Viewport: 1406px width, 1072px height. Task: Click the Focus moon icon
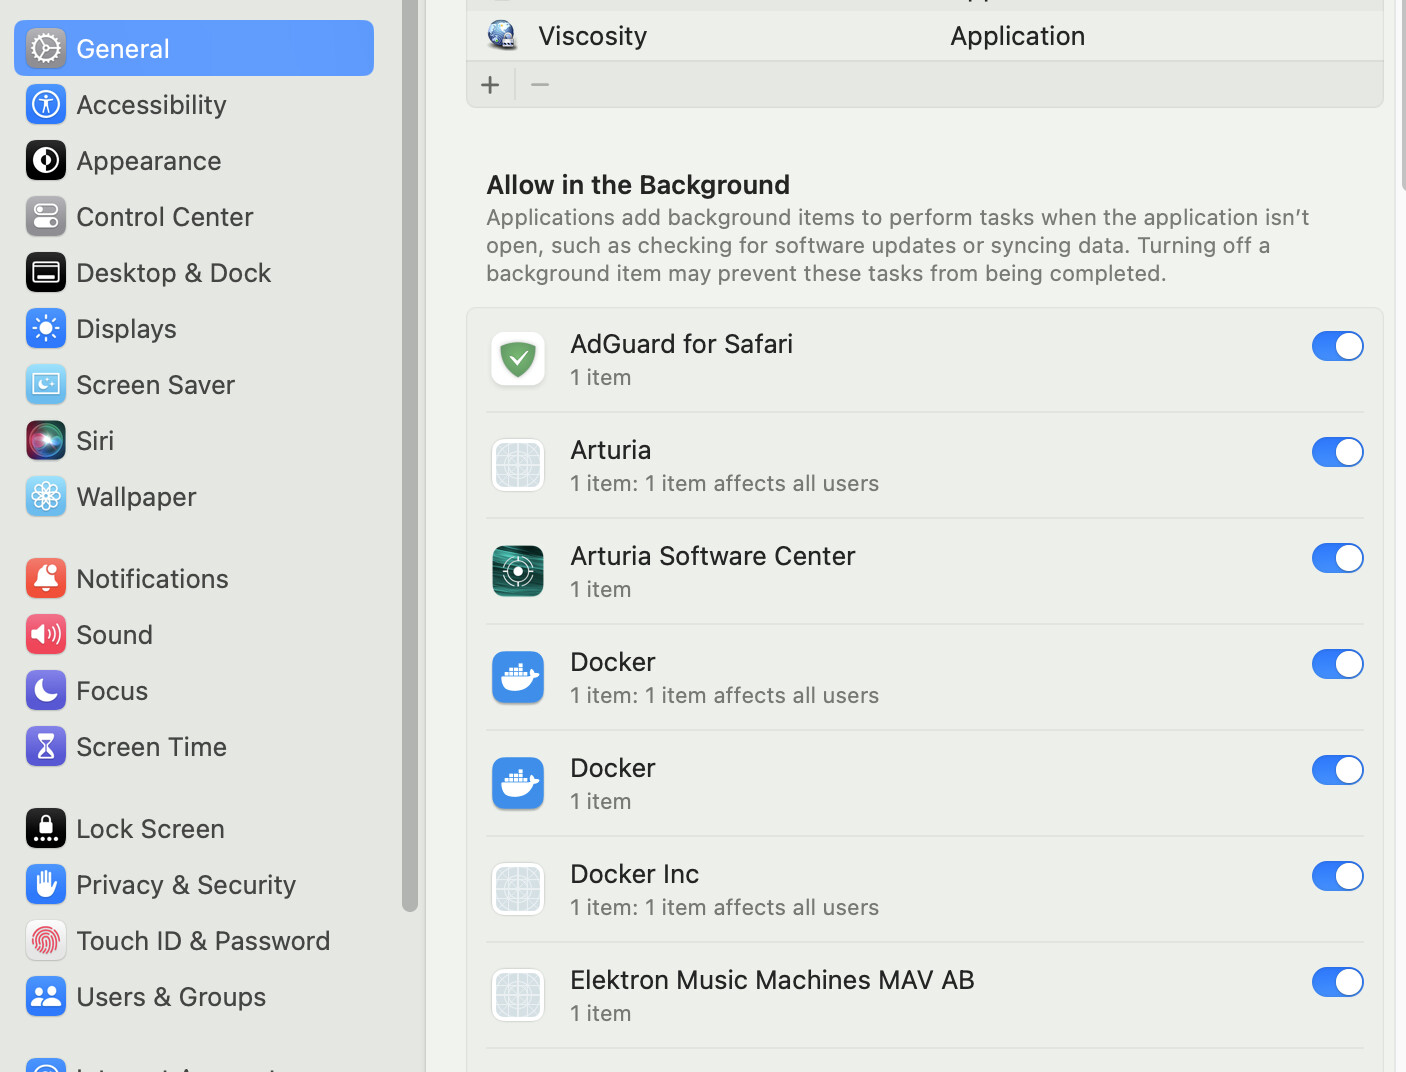click(45, 690)
